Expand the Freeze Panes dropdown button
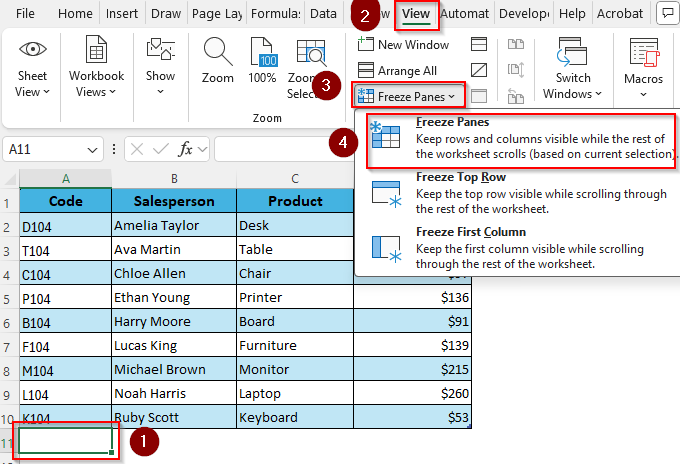 pos(408,96)
